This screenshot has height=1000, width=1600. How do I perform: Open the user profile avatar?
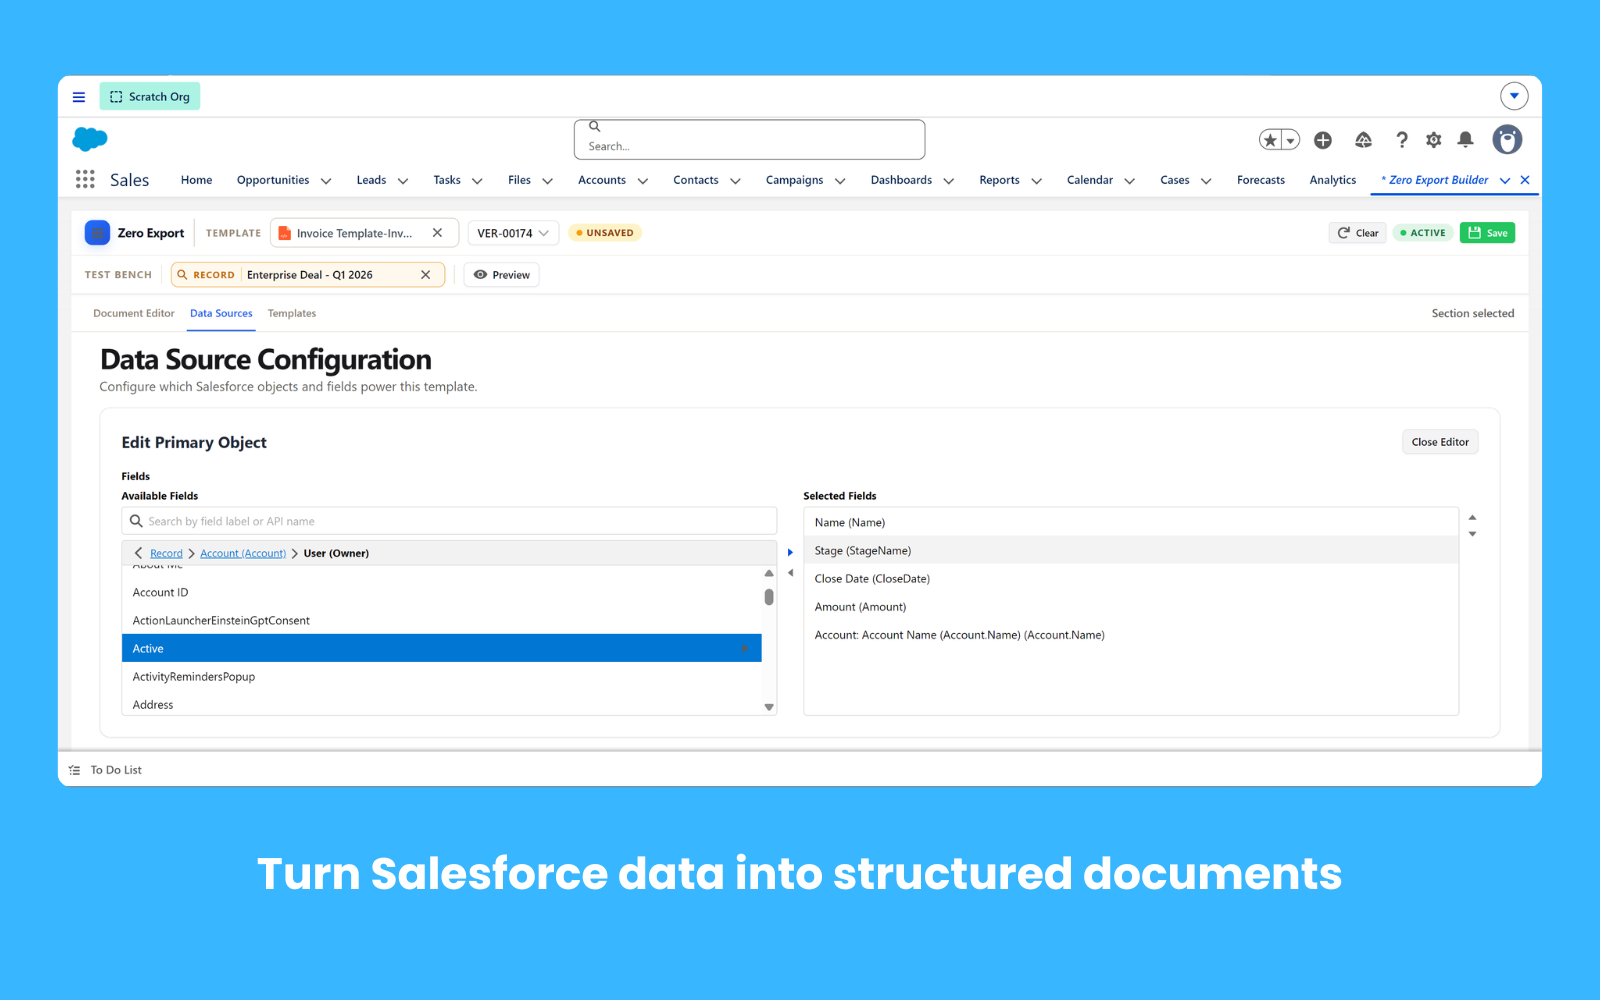[1507, 140]
